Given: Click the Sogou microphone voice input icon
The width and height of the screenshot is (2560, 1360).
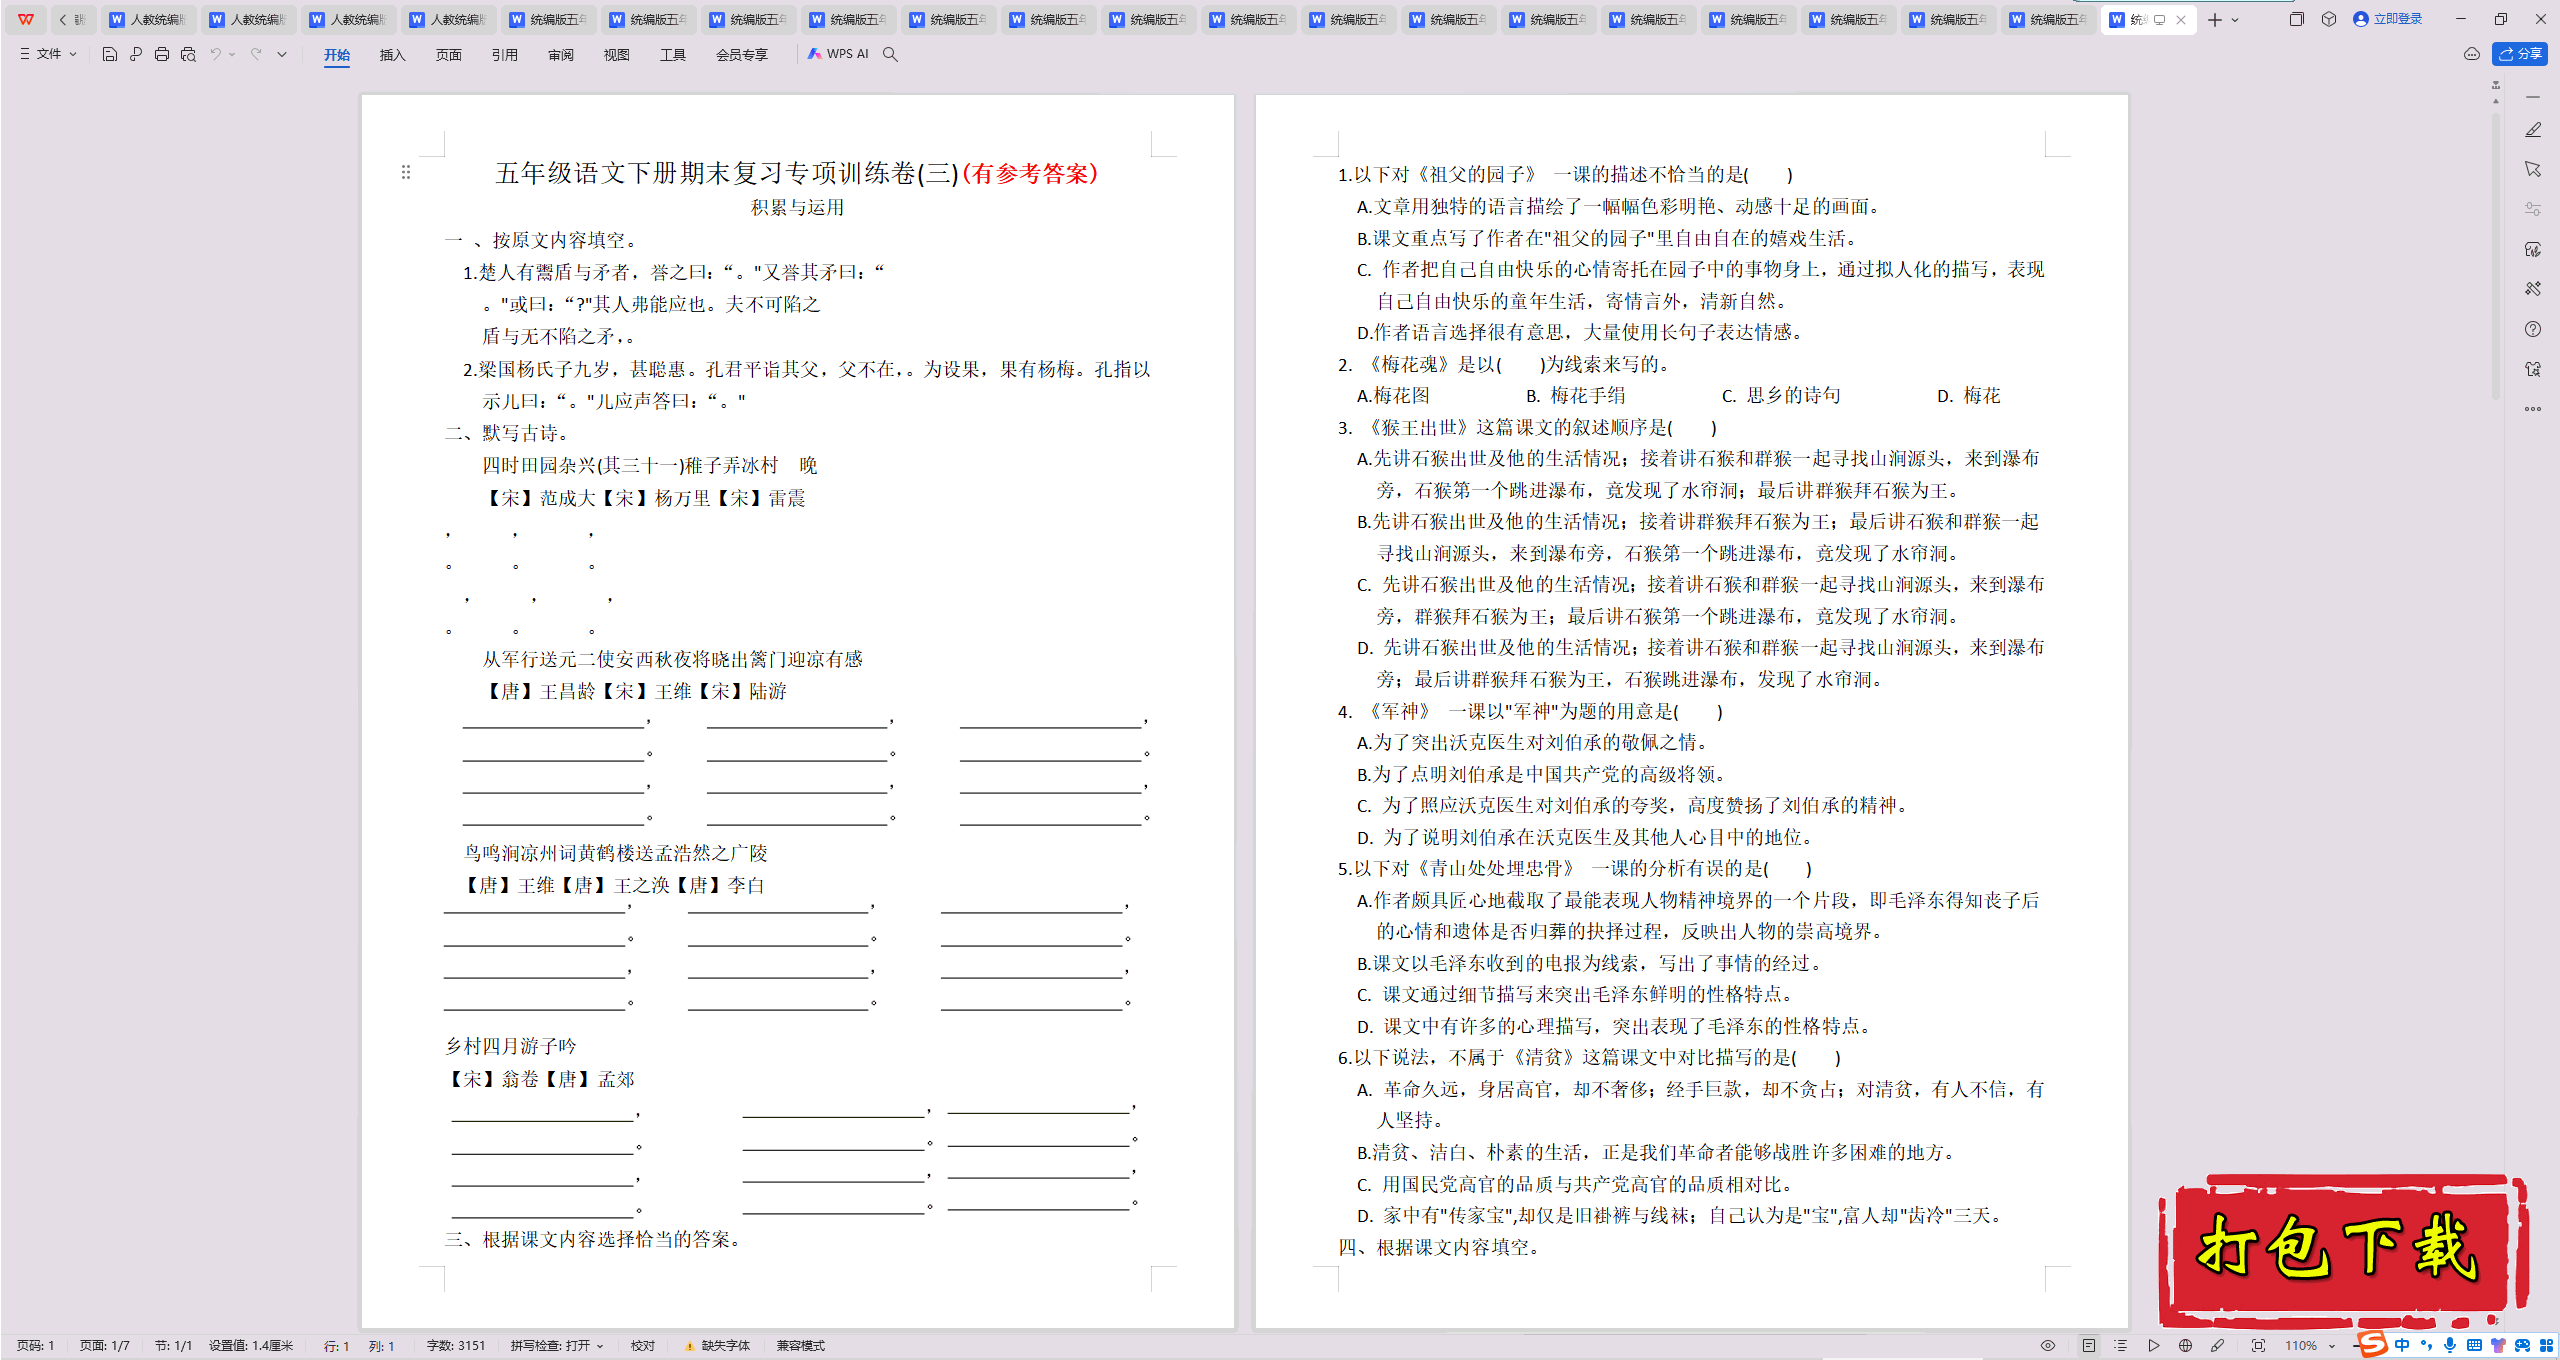Looking at the screenshot, I should [x=2450, y=1345].
